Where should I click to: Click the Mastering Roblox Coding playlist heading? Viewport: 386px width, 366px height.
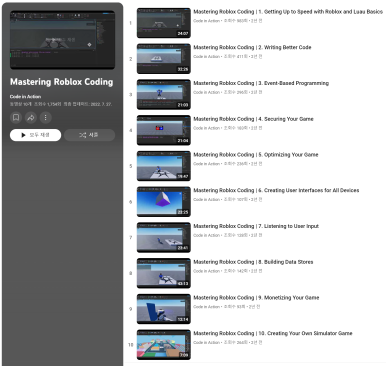(x=62, y=82)
